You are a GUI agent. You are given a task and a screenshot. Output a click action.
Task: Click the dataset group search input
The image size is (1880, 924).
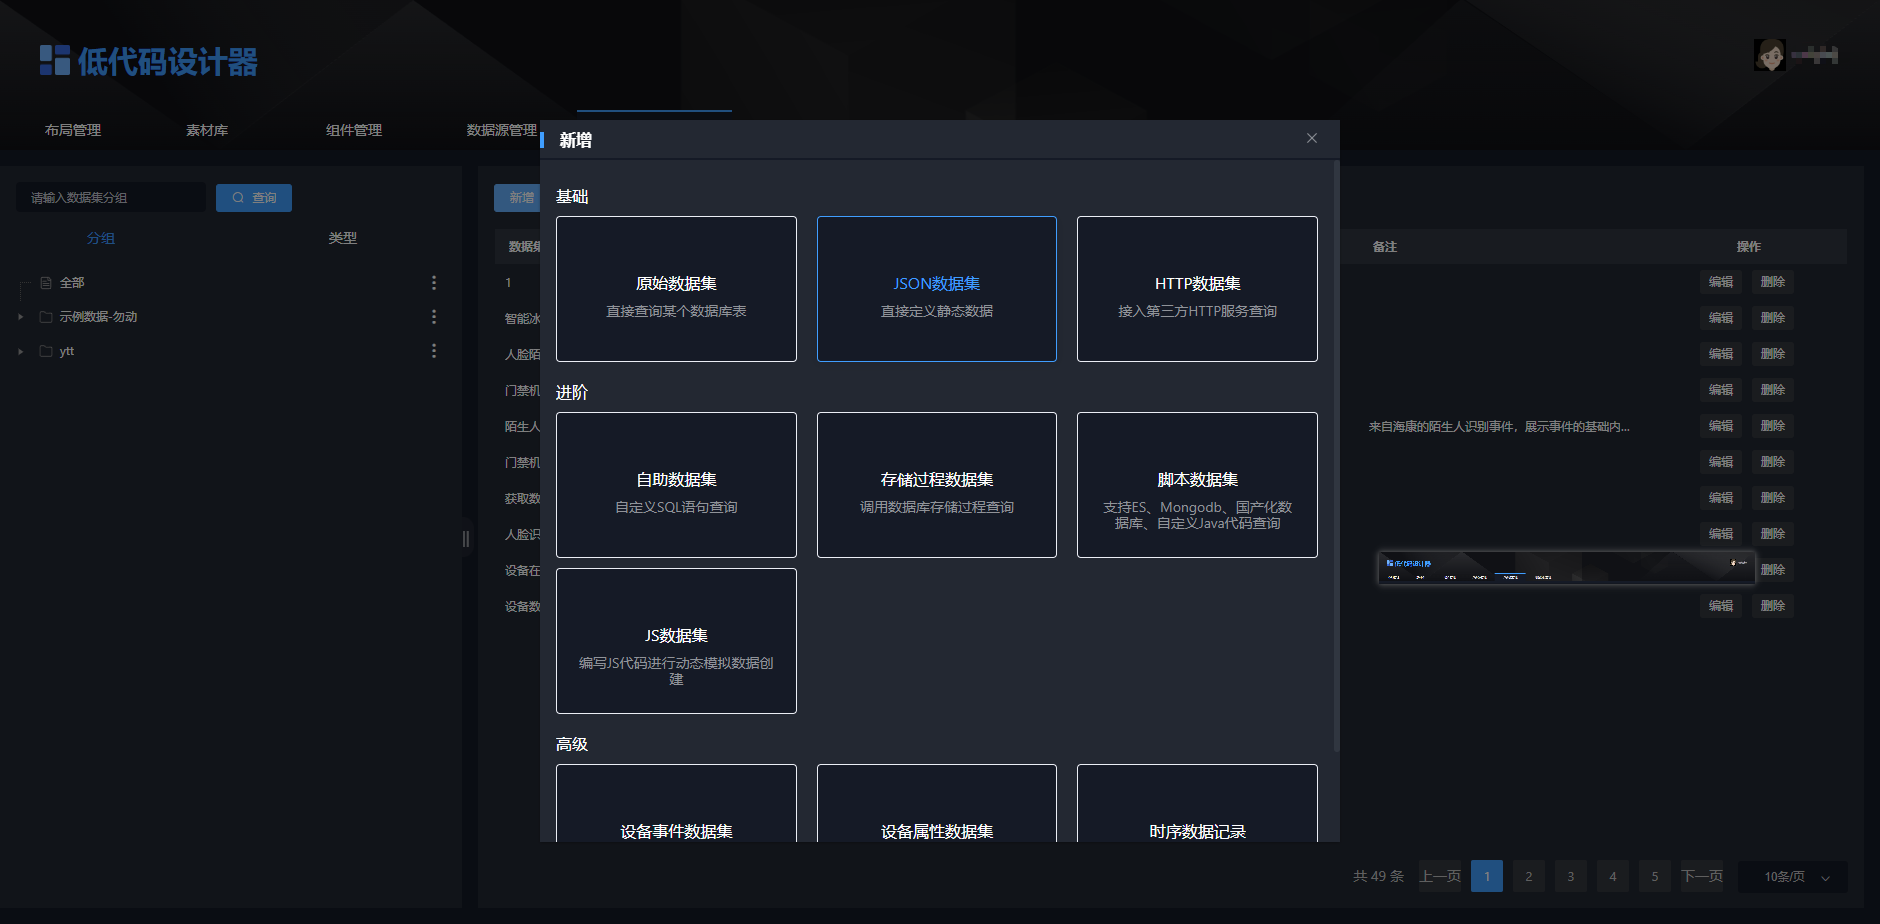(111, 198)
